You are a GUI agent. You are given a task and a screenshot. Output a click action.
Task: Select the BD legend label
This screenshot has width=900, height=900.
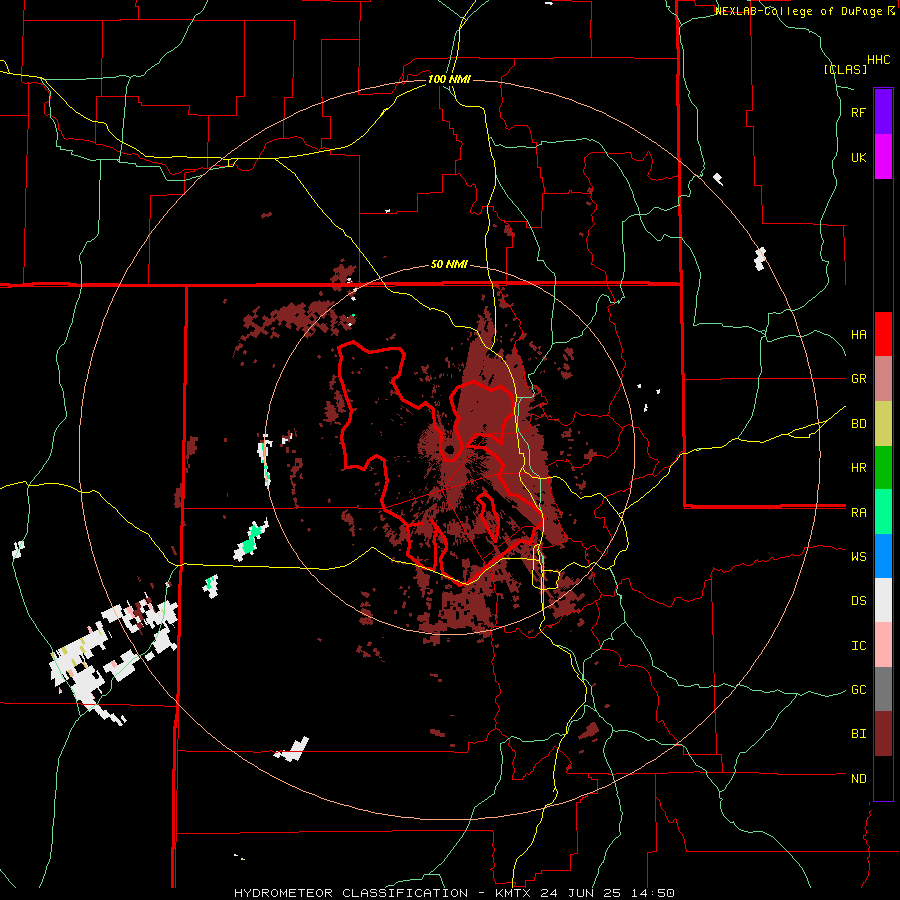click(858, 424)
